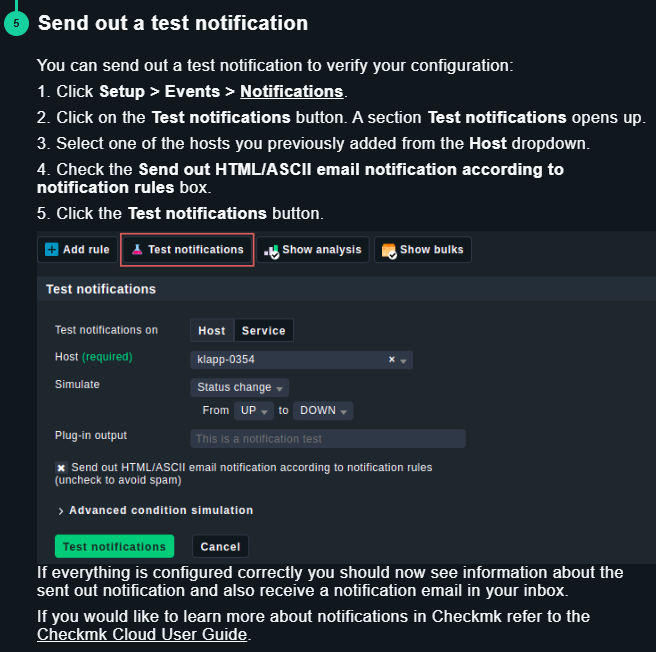Click the Test notifications section header

pyautogui.click(x=101, y=289)
